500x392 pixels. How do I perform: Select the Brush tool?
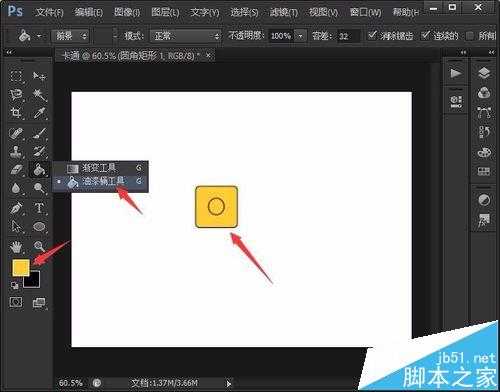coord(39,133)
